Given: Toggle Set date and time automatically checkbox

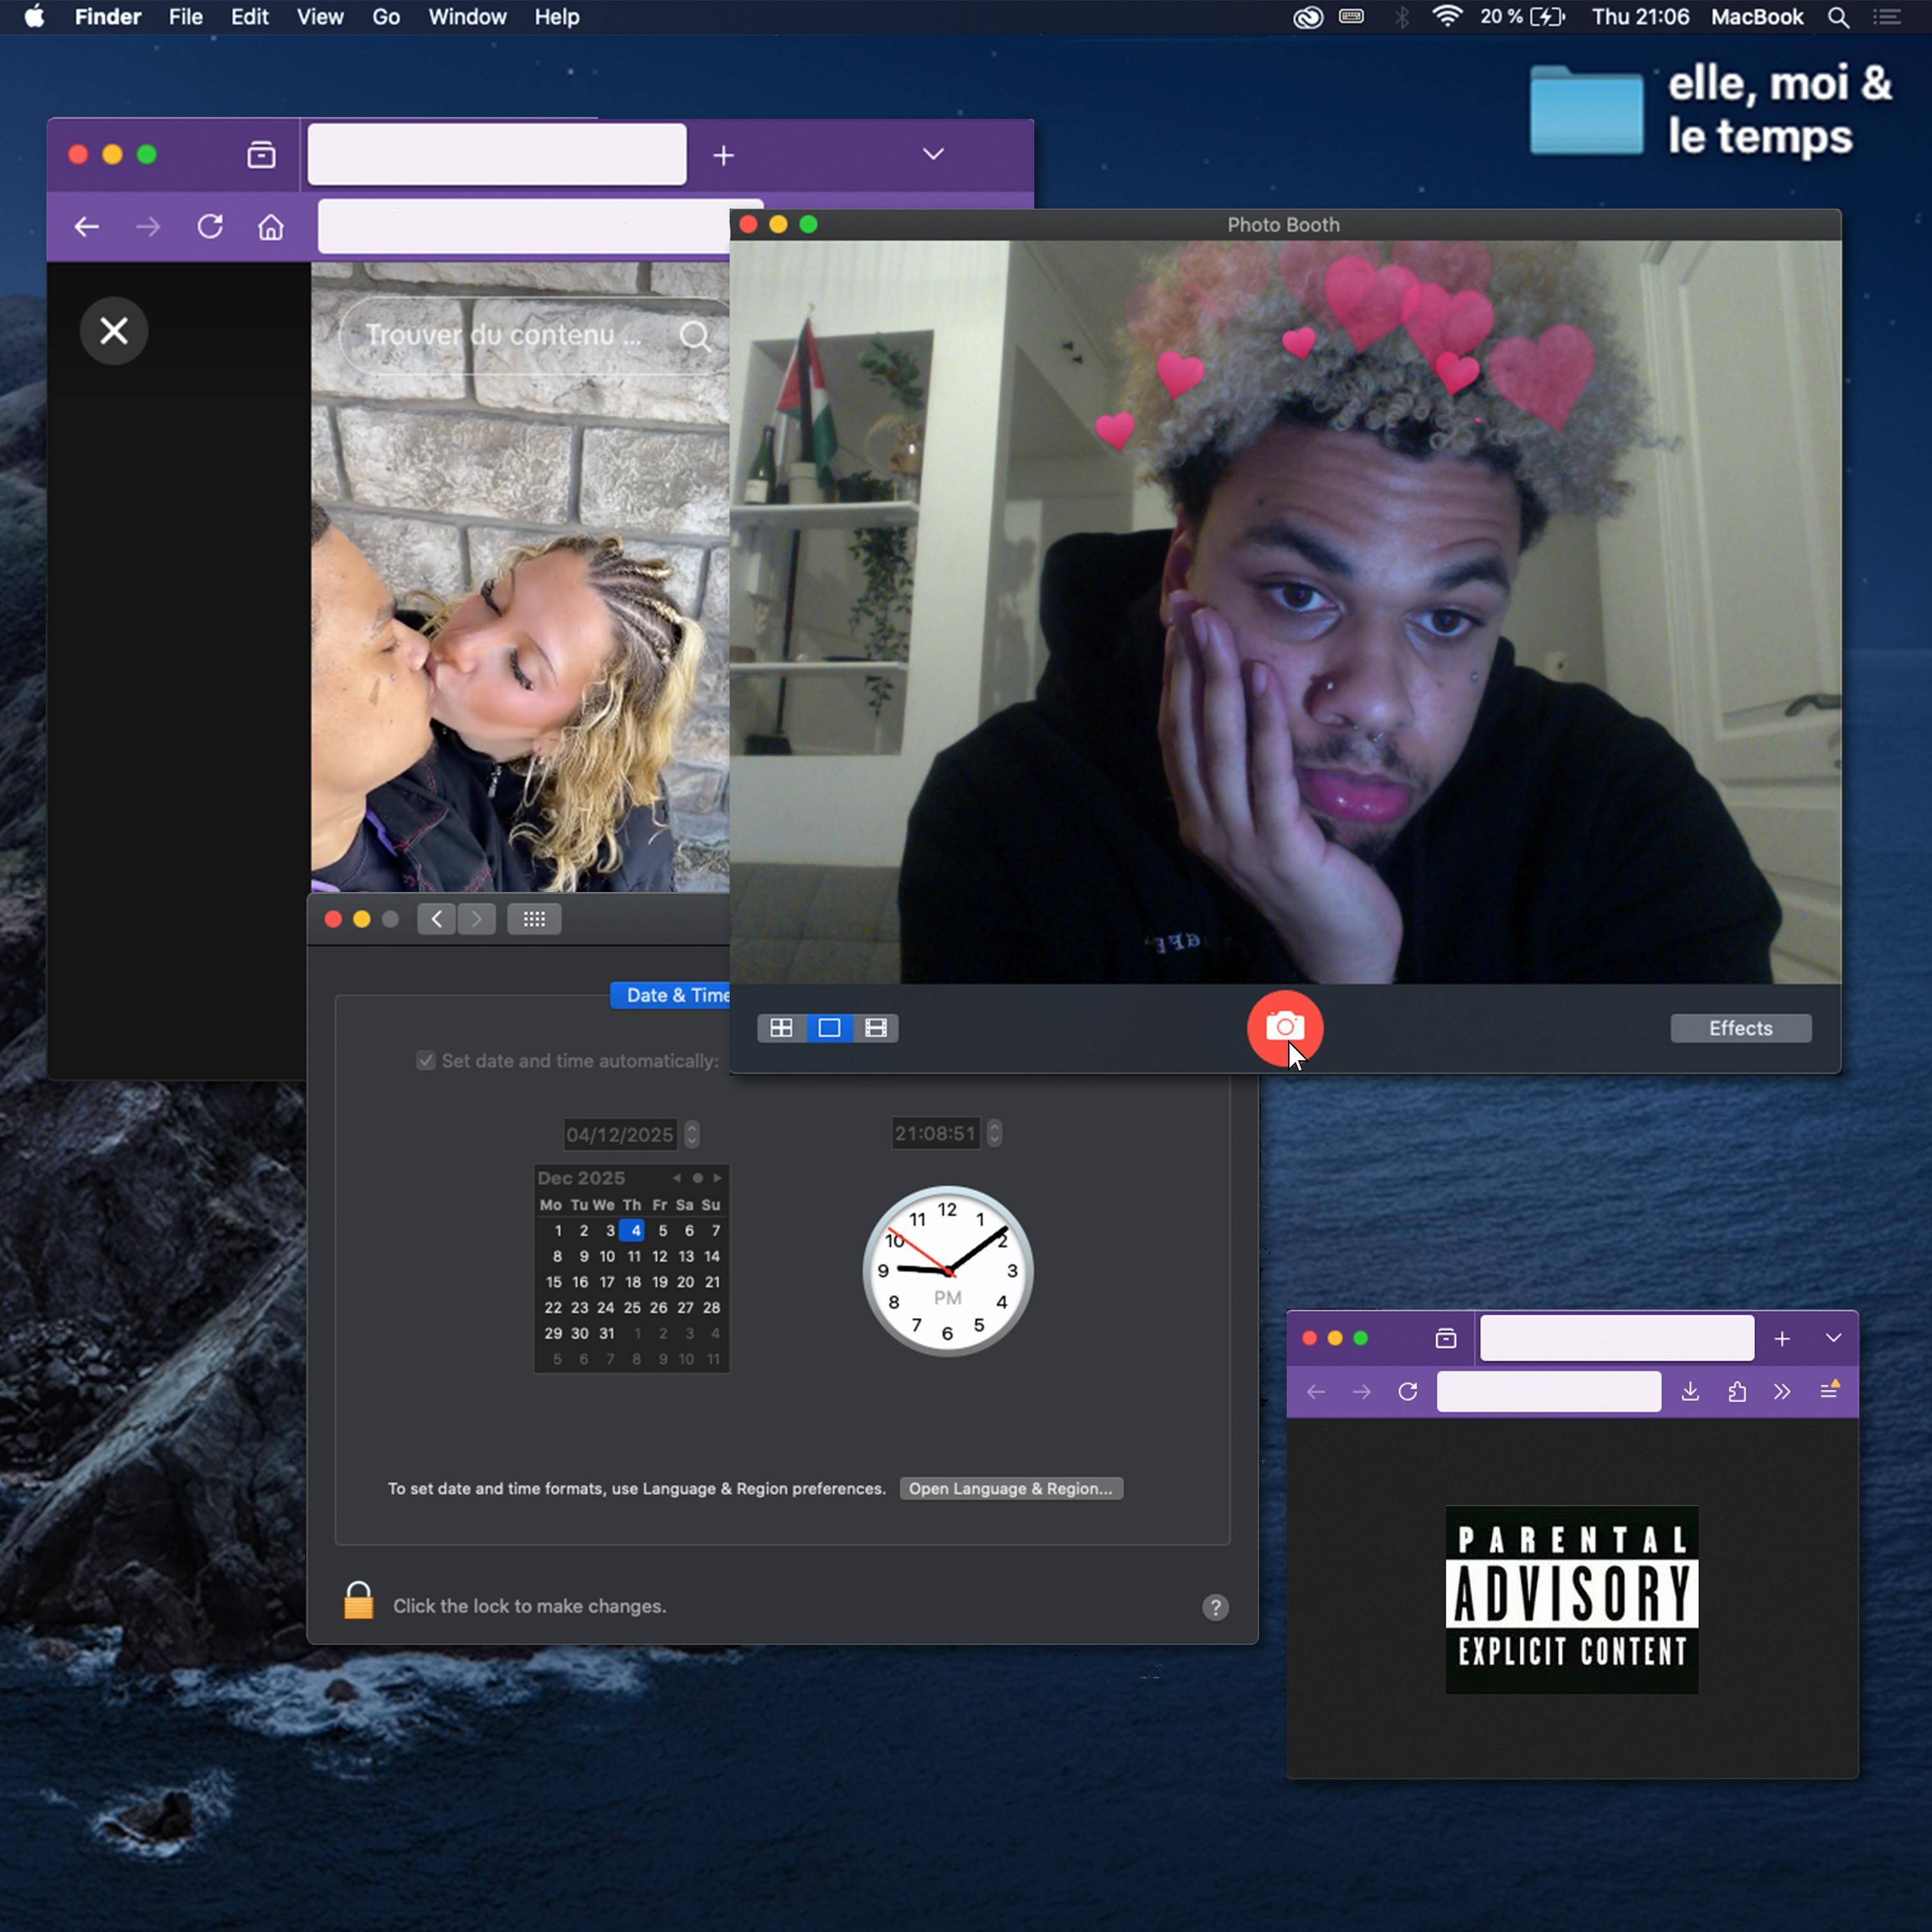Looking at the screenshot, I should (426, 1061).
